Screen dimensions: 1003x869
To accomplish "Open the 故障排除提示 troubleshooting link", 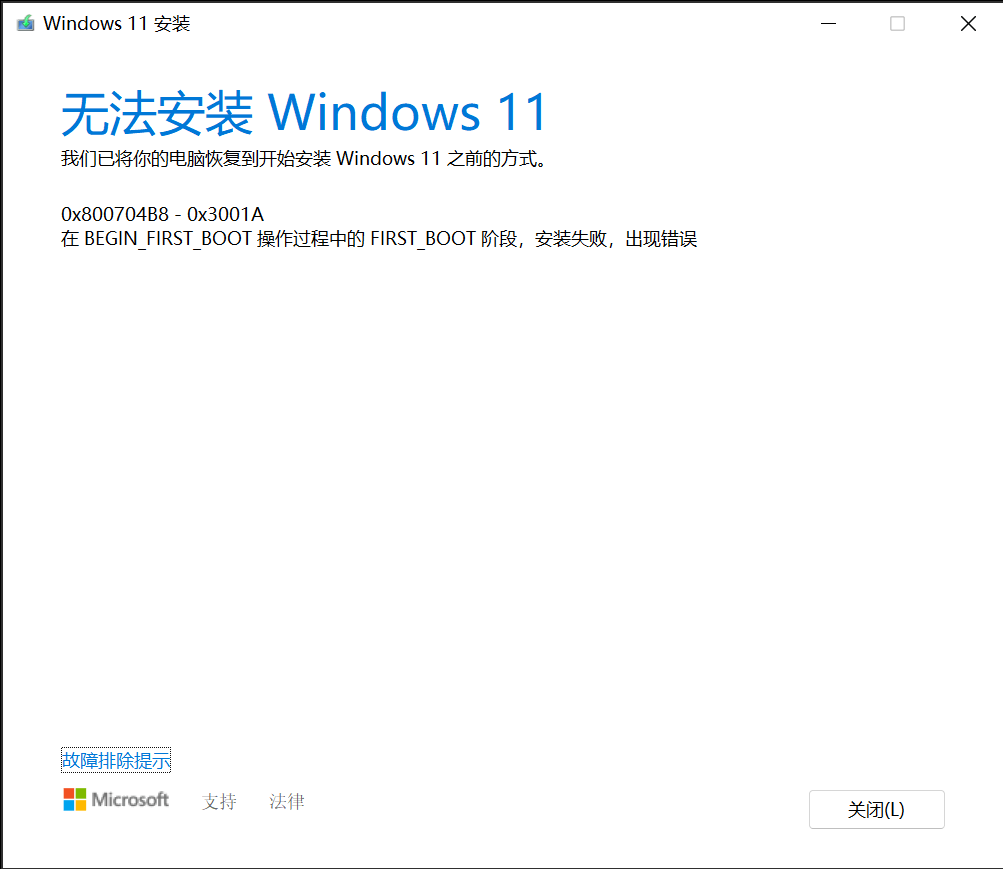I will [116, 760].
